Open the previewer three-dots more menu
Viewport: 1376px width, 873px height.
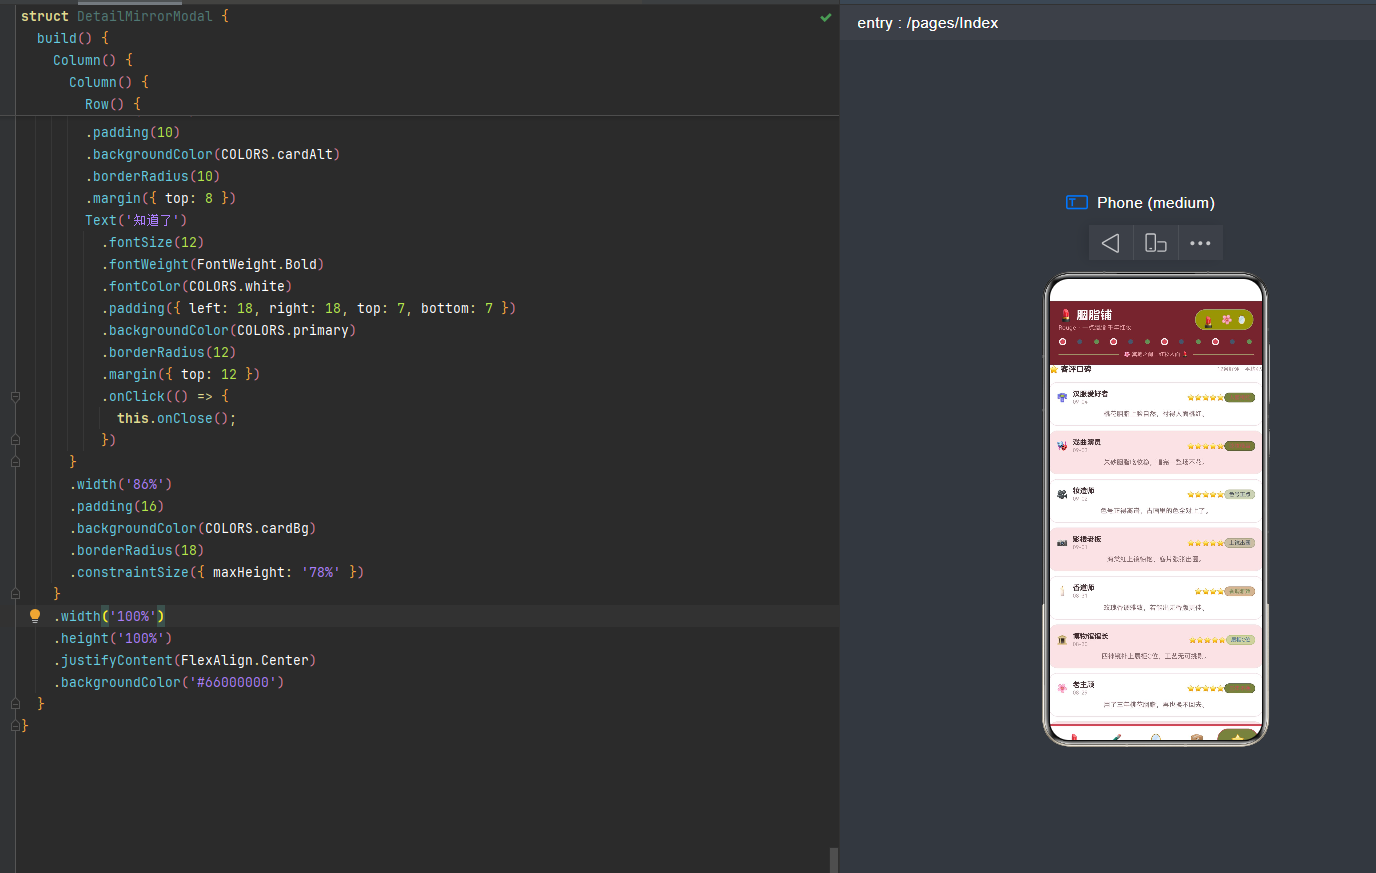[x=1200, y=243]
